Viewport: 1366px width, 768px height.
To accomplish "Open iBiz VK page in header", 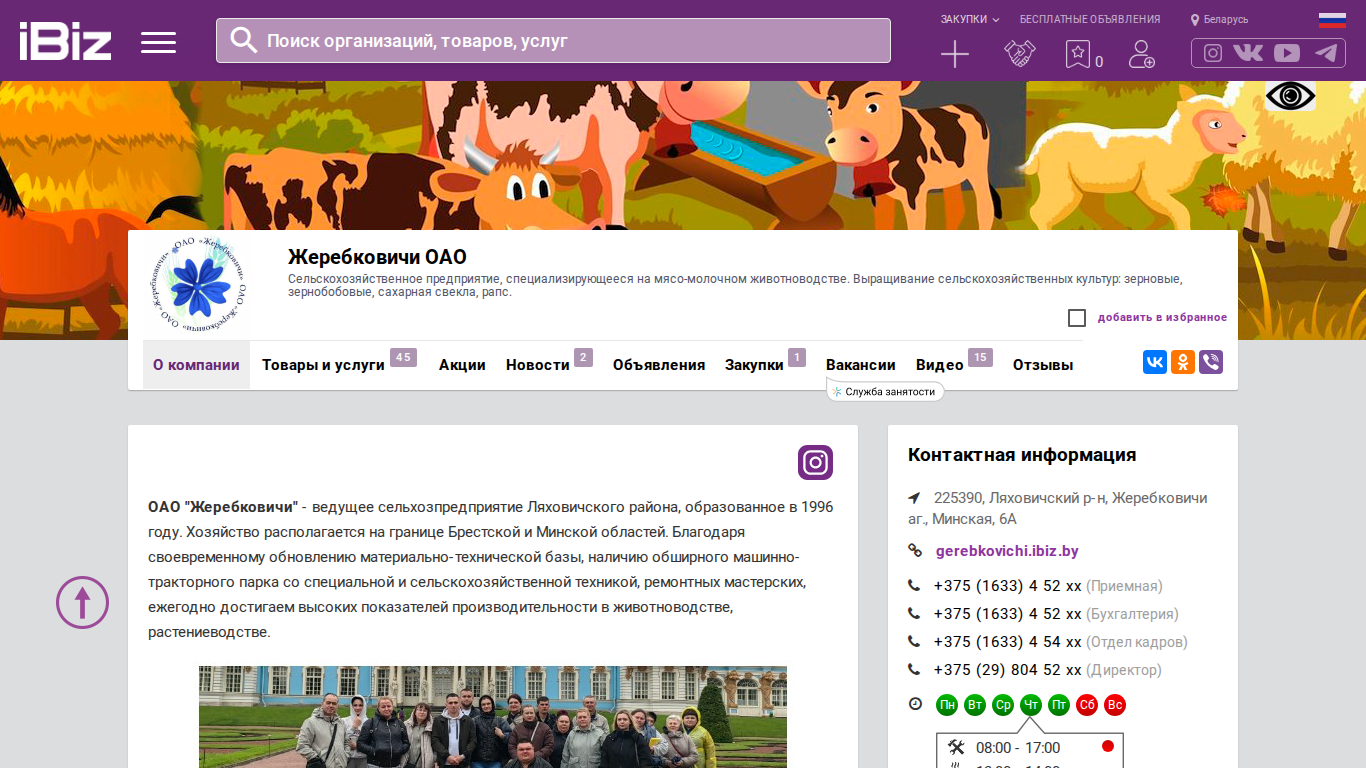I will click(x=1248, y=53).
